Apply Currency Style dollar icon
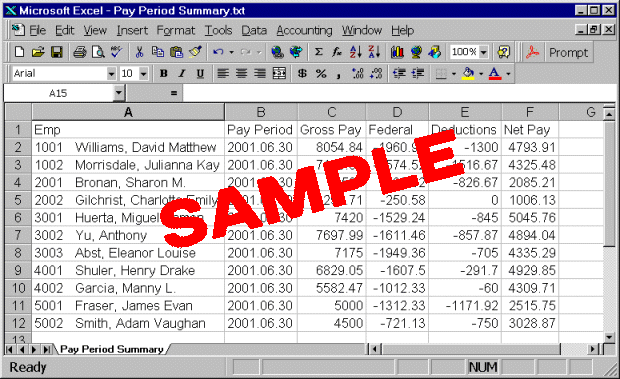The height and width of the screenshot is (379, 620). point(302,74)
